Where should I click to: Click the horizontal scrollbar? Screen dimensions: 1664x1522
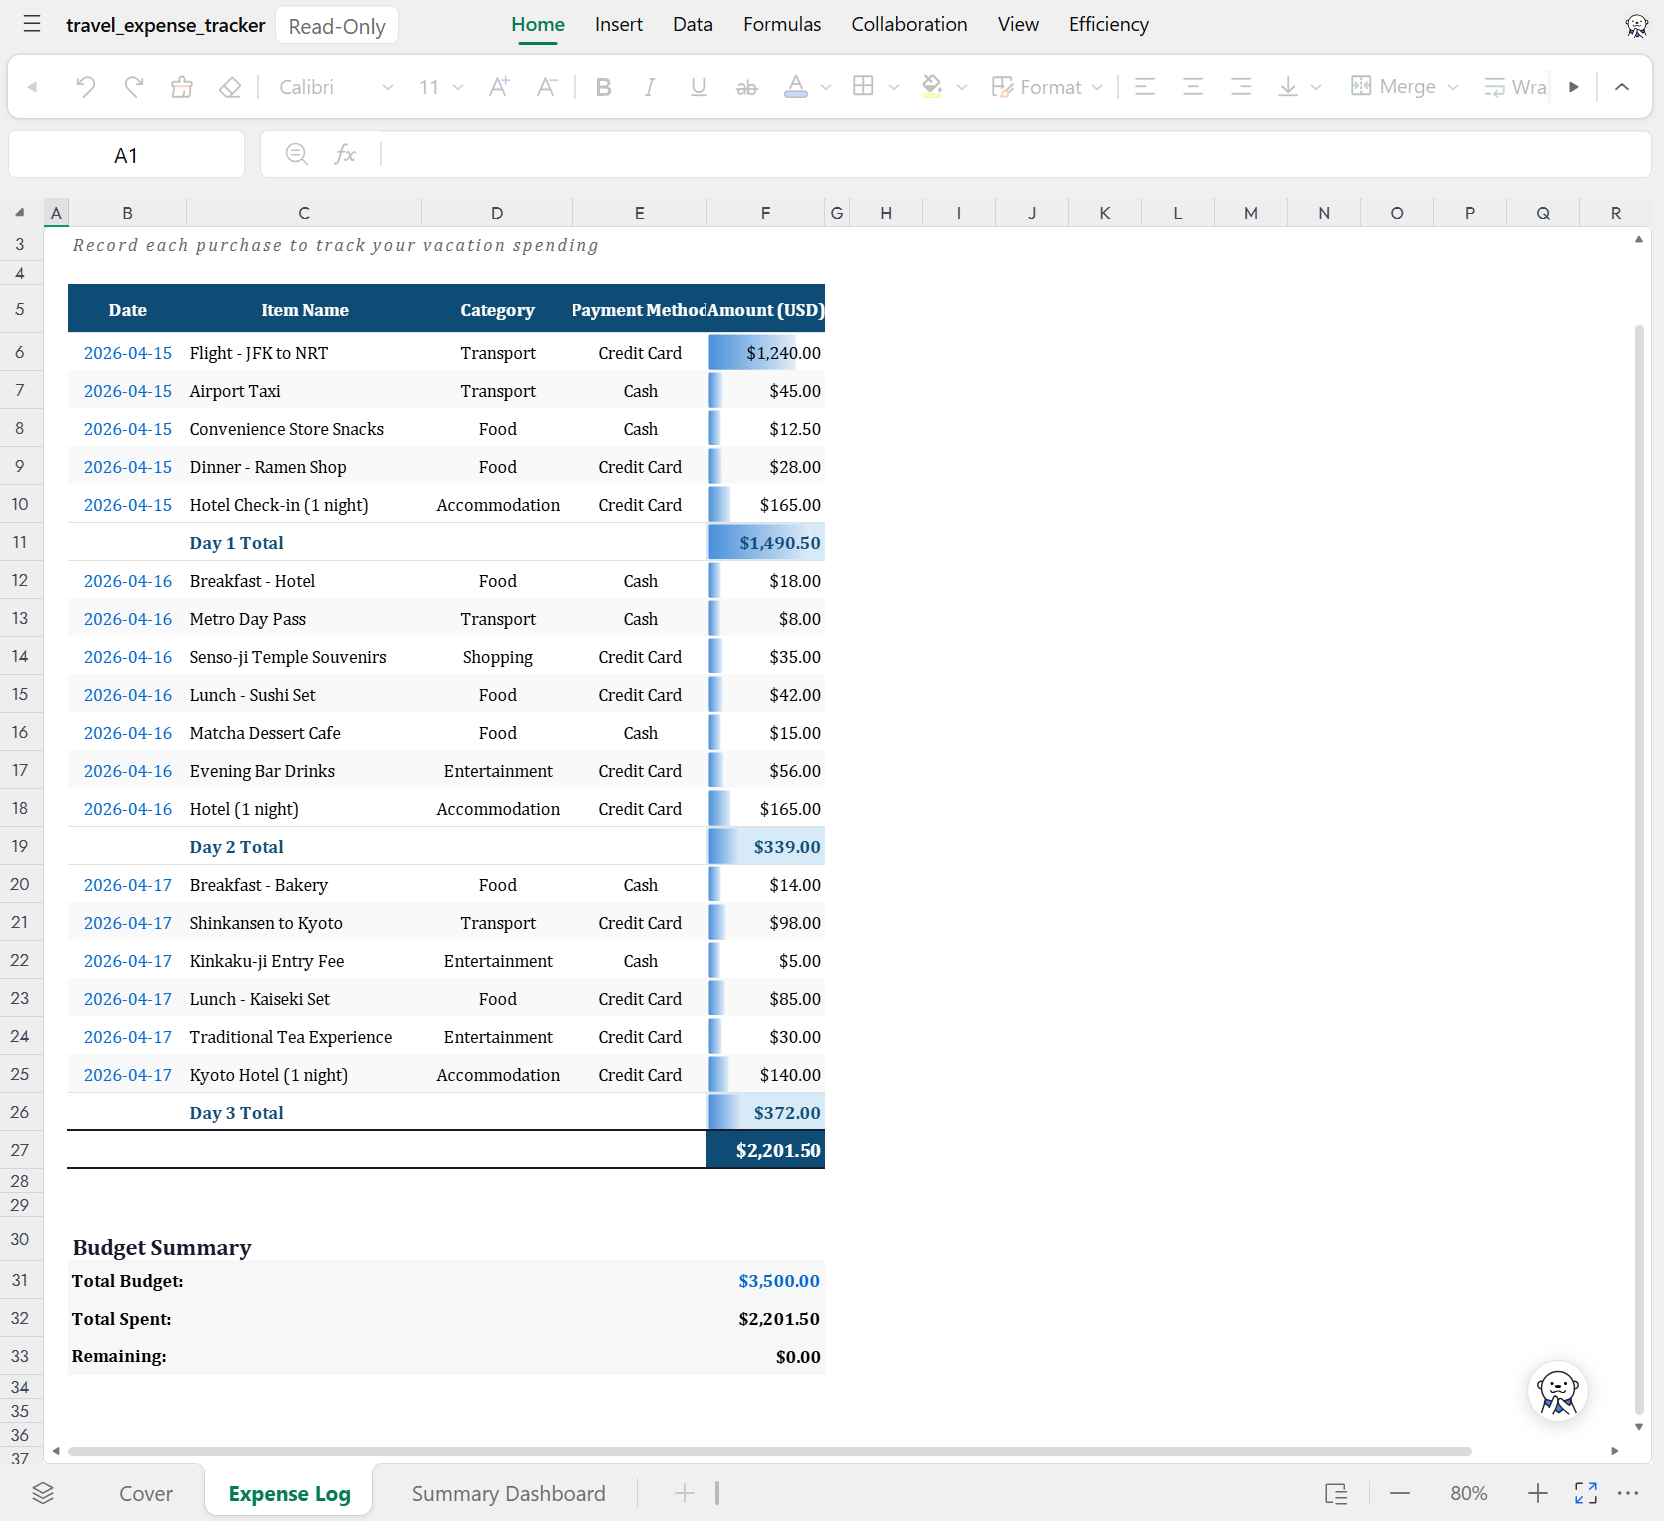(x=770, y=1451)
